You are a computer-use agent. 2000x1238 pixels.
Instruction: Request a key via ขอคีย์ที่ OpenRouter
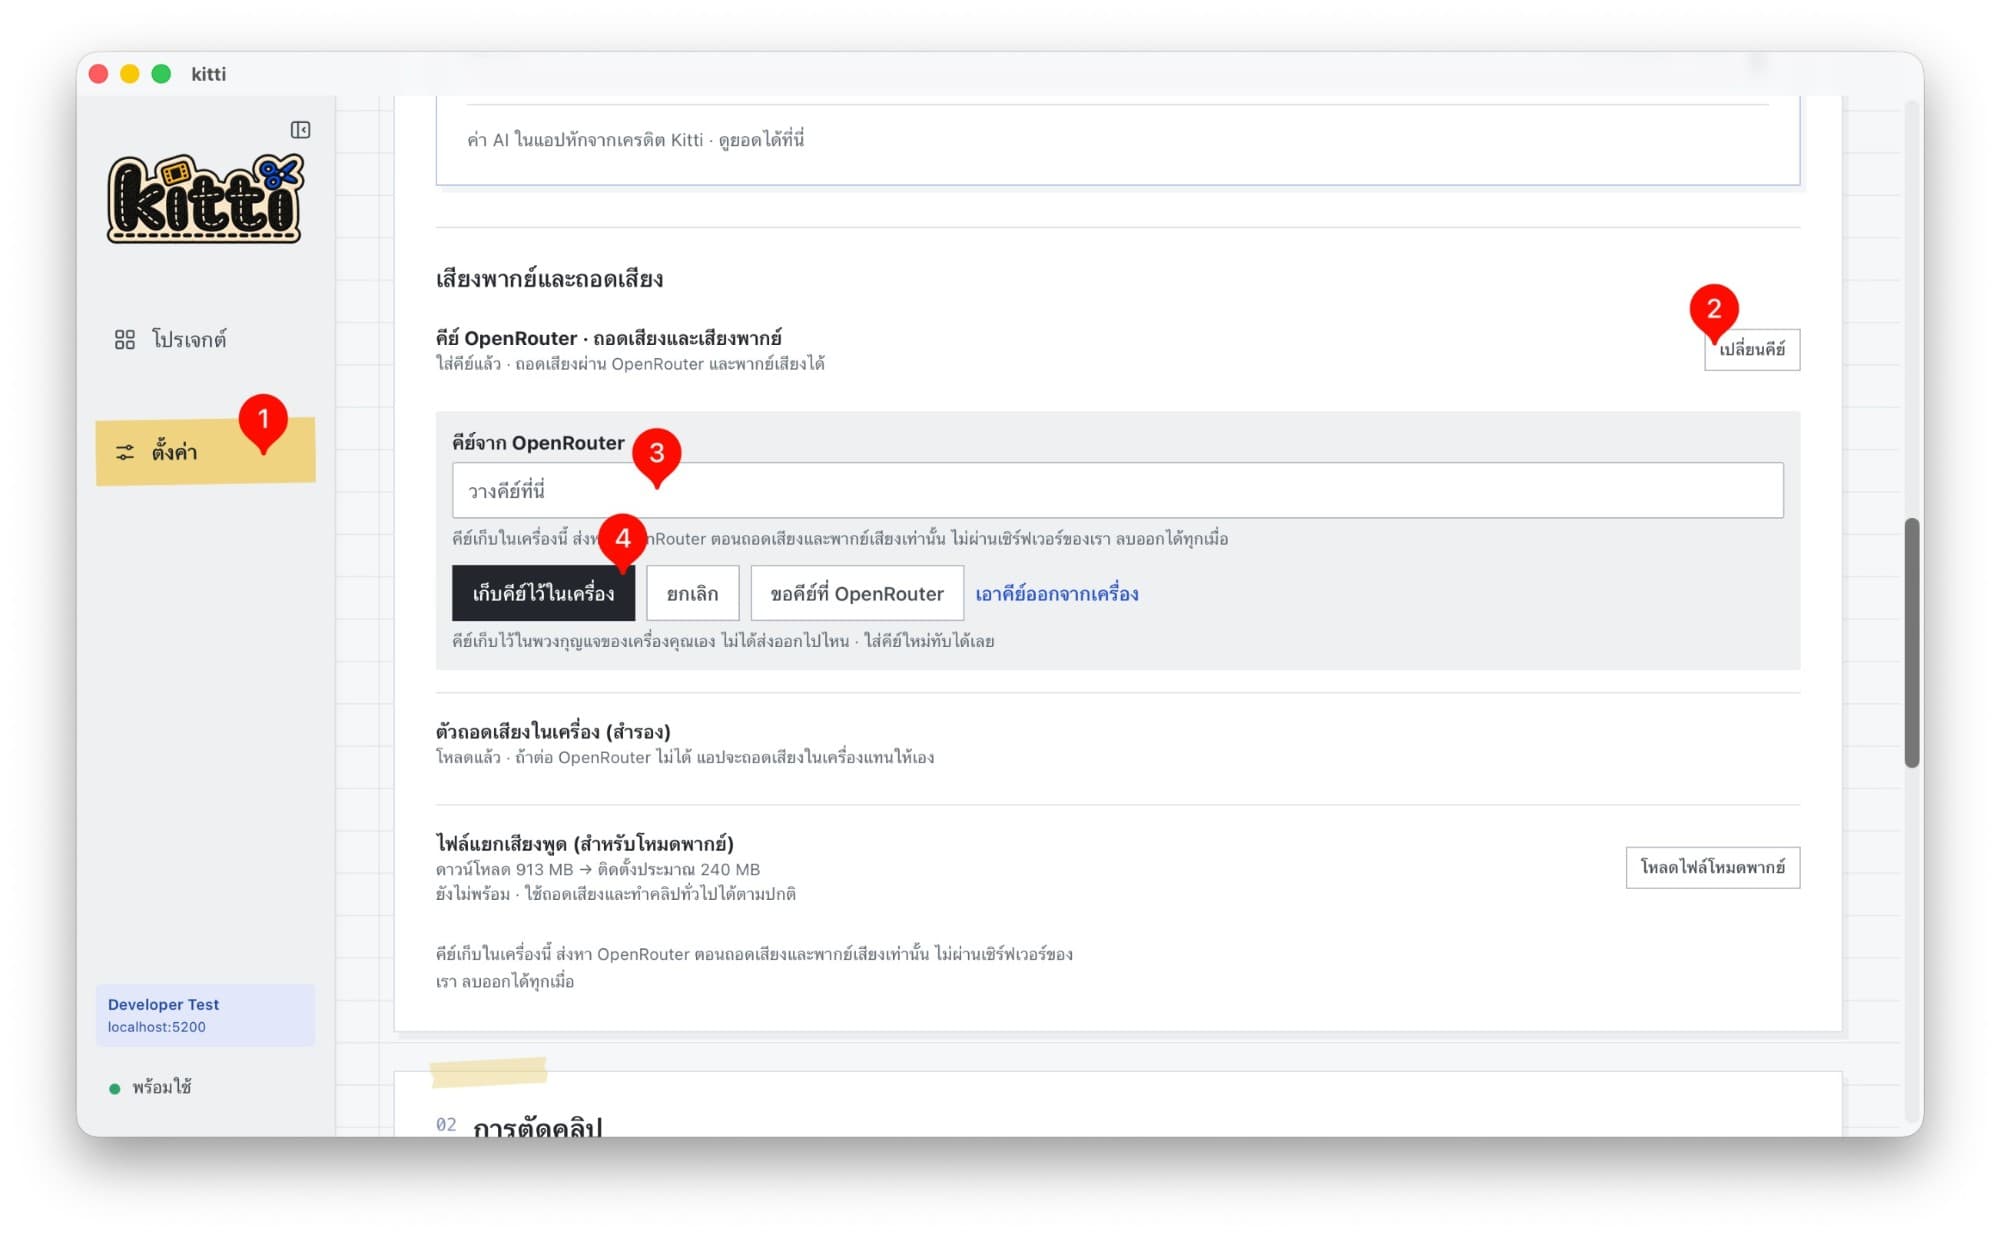point(857,593)
